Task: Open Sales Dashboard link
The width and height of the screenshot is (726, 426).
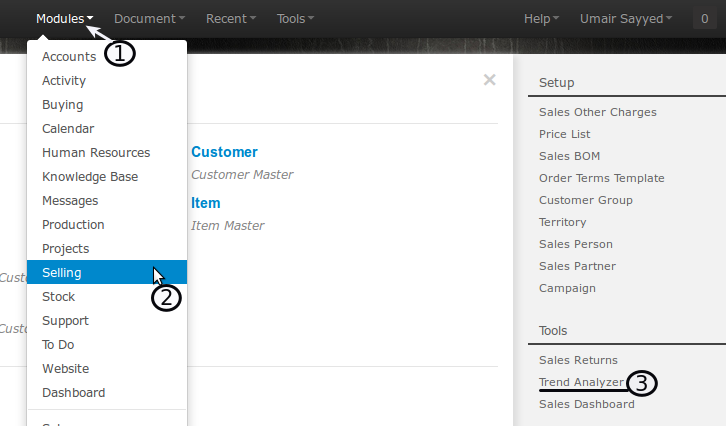Action: pyautogui.click(x=586, y=404)
